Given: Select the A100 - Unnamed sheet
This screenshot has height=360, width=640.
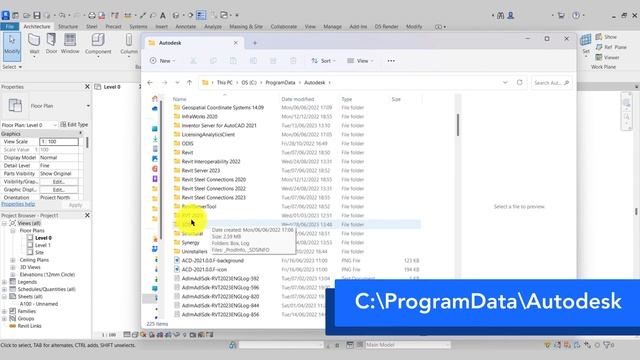Looking at the screenshot, I should (x=39, y=304).
